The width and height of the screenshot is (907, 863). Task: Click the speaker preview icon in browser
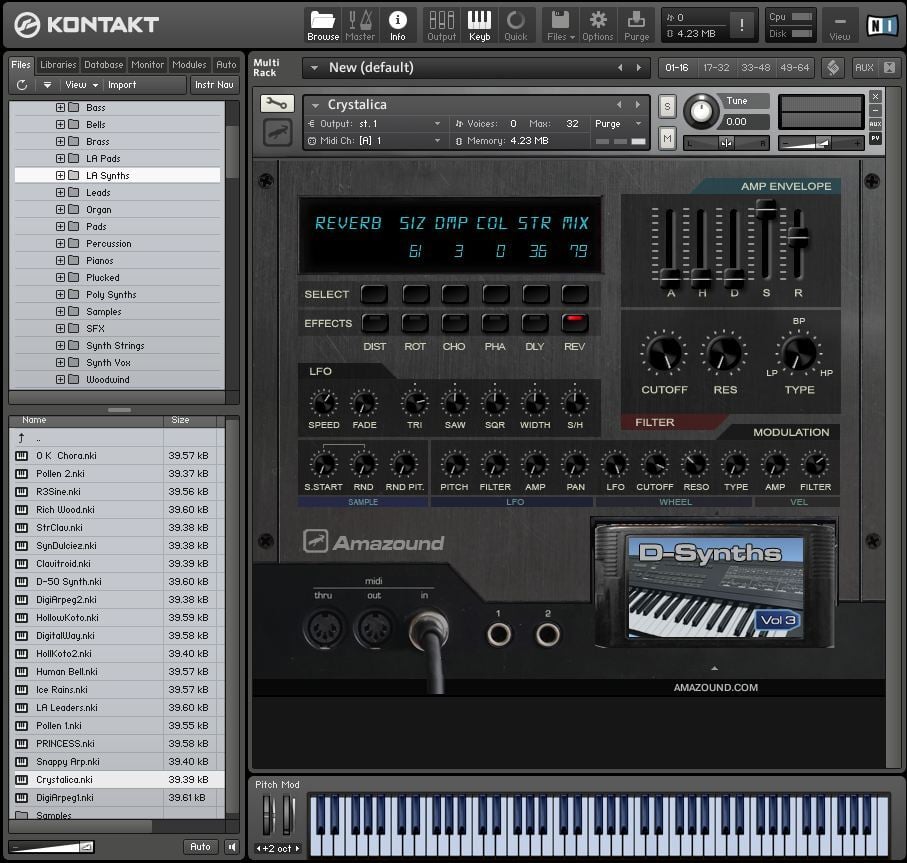point(232,847)
